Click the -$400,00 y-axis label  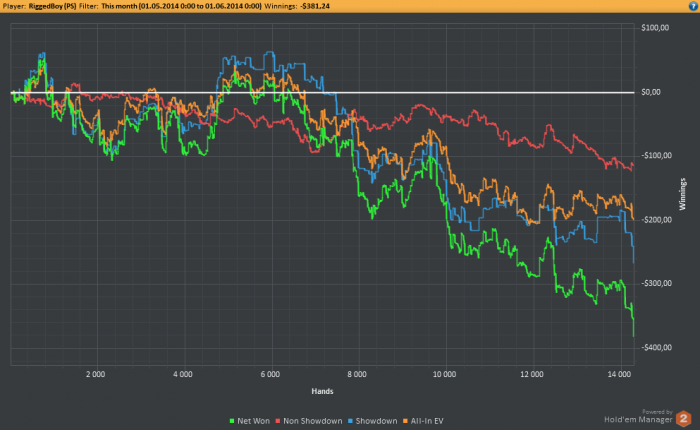point(656,347)
